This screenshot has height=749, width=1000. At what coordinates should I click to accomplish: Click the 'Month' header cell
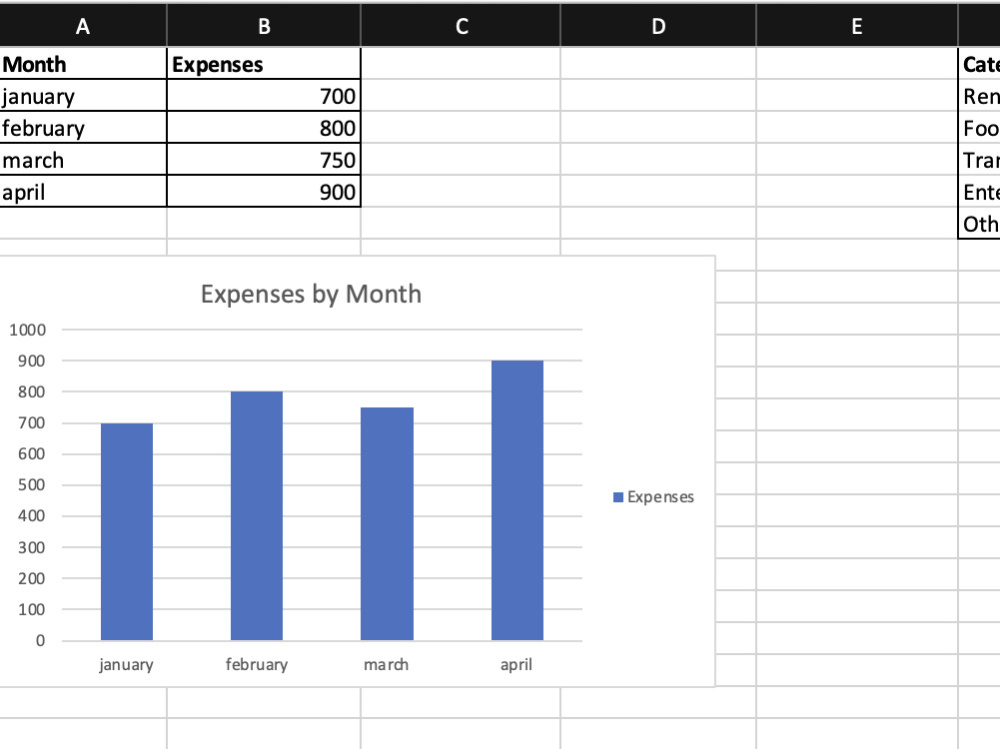pos(83,64)
